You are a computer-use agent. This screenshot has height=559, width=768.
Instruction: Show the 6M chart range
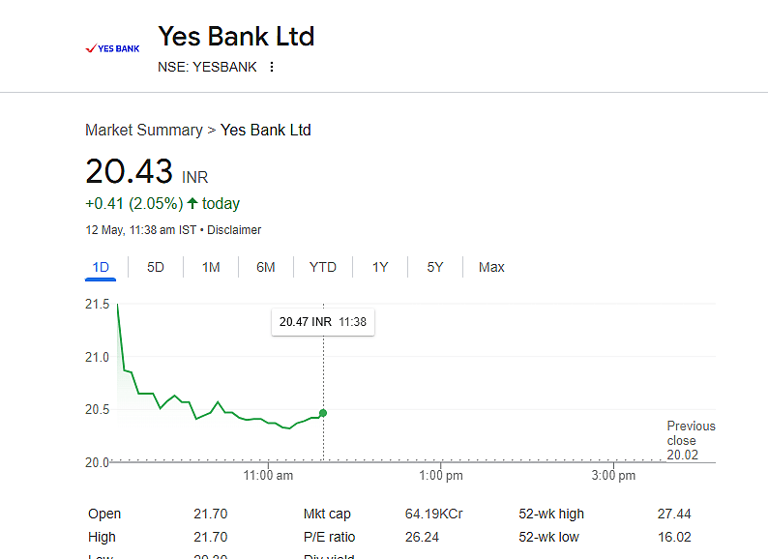(266, 267)
